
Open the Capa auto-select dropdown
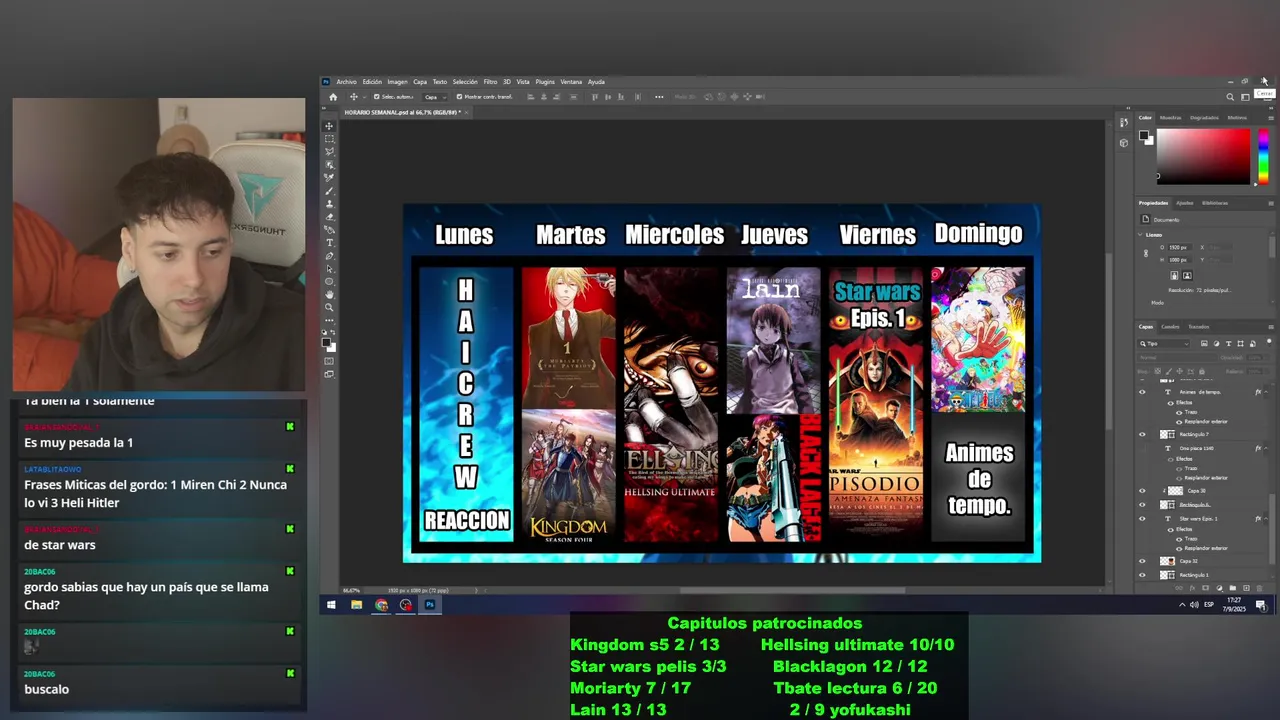tap(436, 97)
